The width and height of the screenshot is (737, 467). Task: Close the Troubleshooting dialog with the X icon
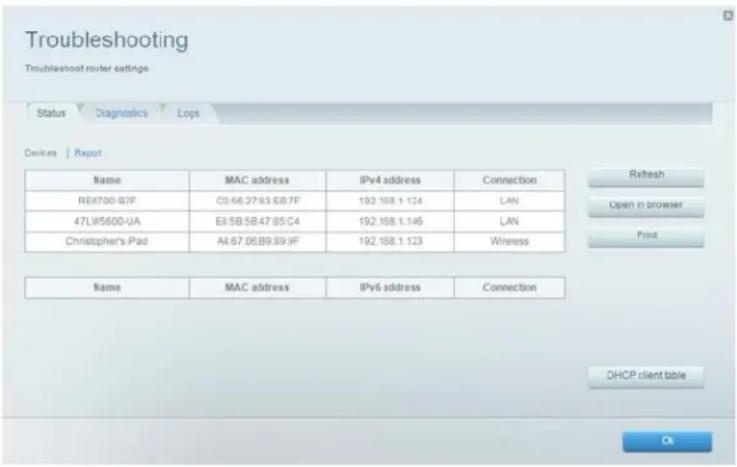[728, 16]
